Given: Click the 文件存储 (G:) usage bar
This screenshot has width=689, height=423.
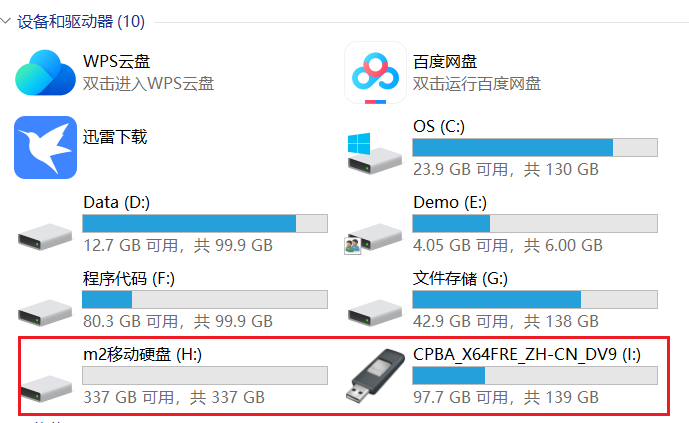Looking at the screenshot, I should coord(535,299).
